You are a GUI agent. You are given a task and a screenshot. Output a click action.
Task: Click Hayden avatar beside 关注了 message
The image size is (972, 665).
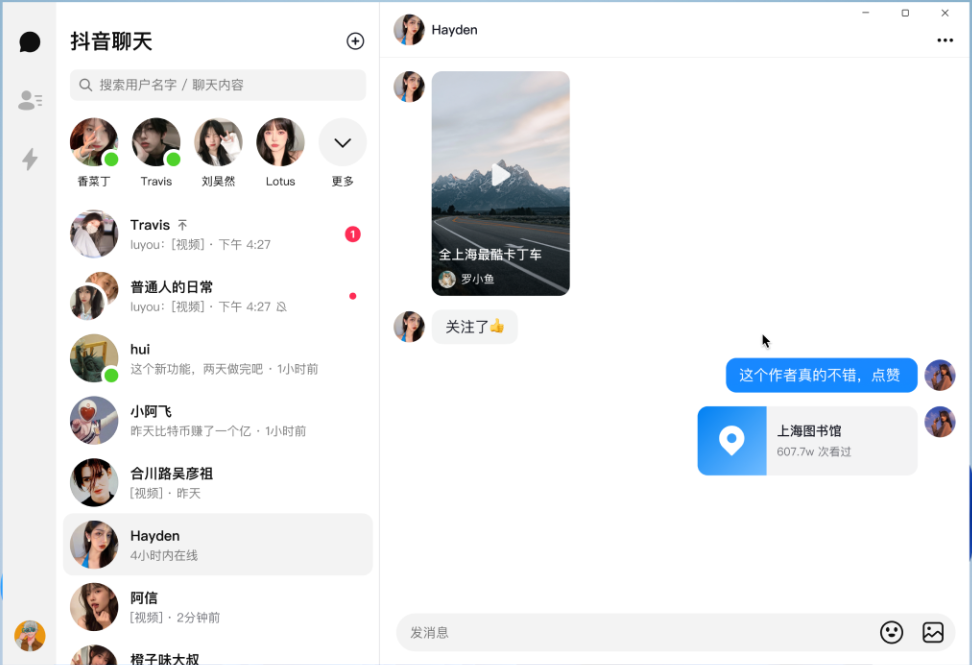pos(409,327)
